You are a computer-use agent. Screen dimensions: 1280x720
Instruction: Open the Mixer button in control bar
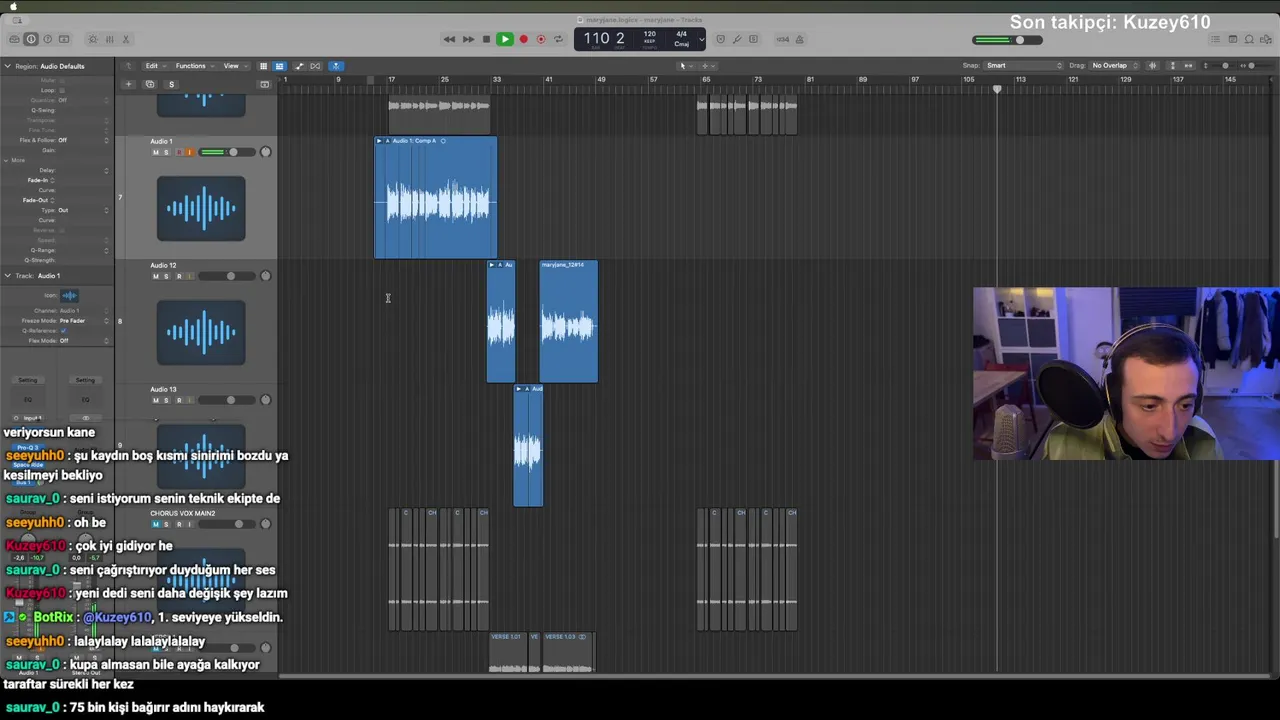point(109,39)
